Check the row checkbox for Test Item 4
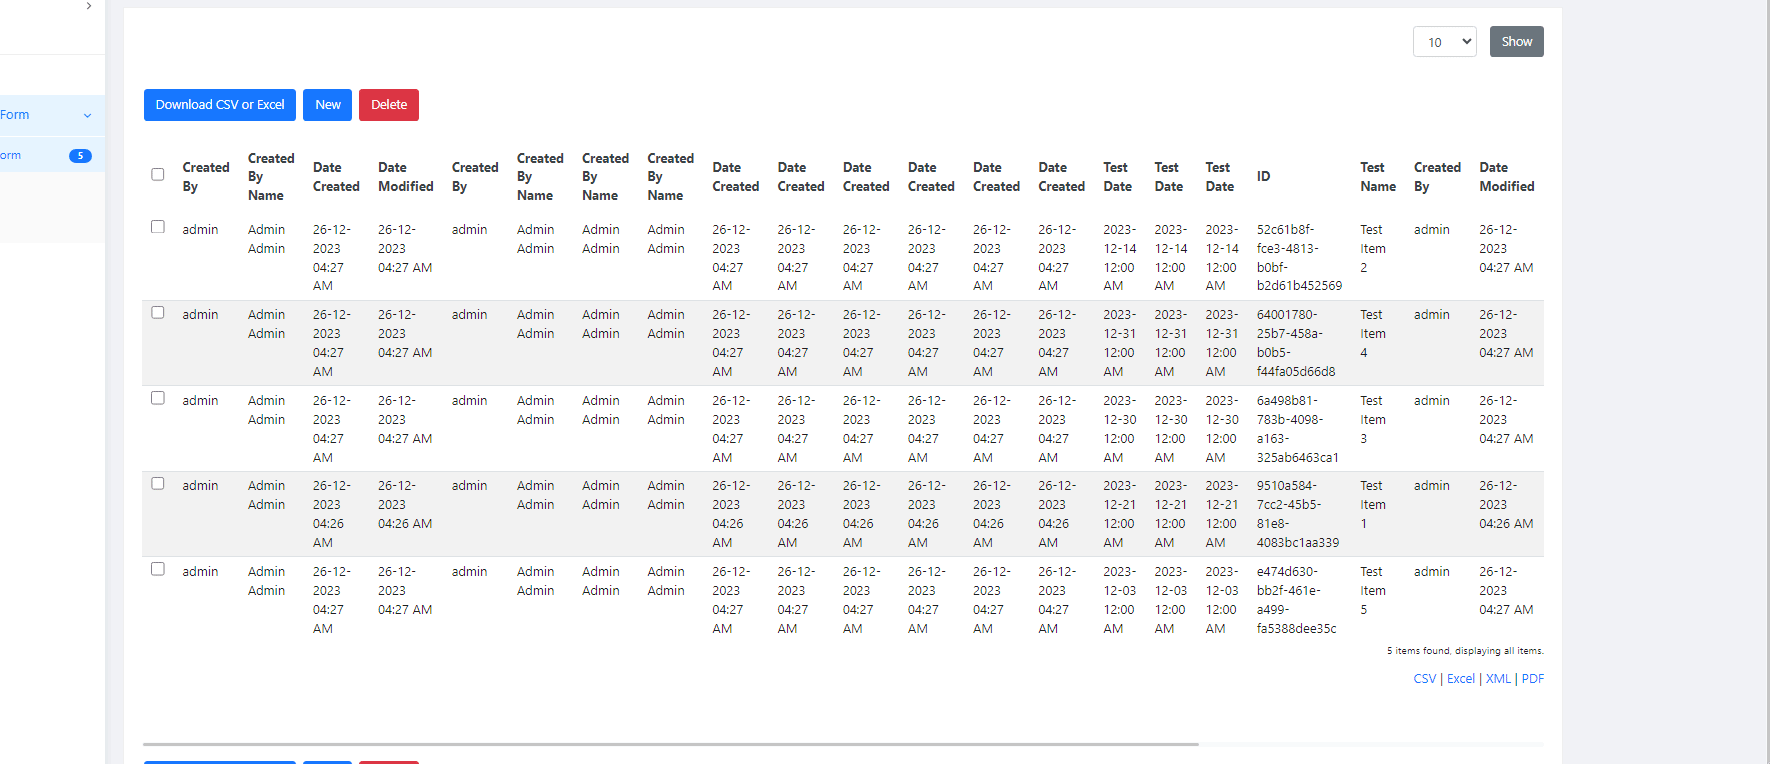Screen dimensions: 1770x764 [x=158, y=312]
